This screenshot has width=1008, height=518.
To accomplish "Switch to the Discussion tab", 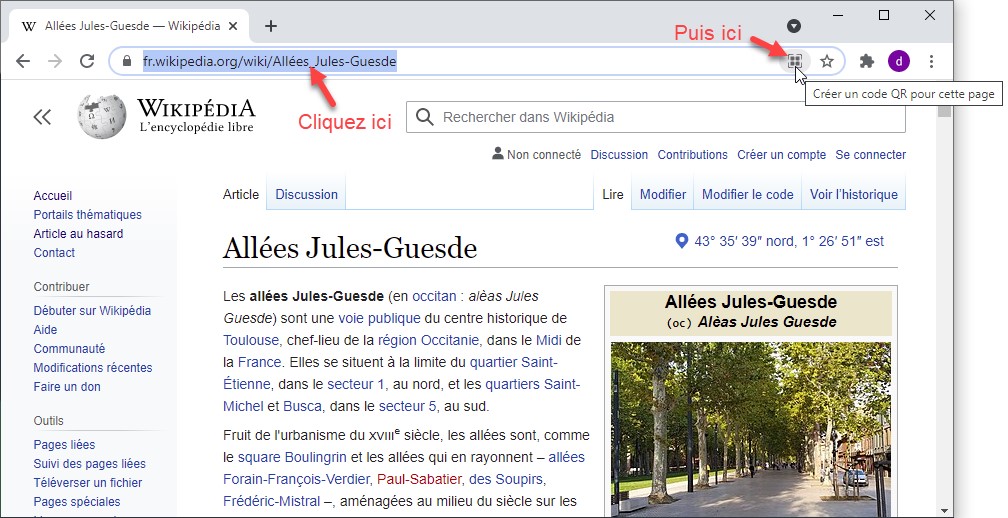I will point(306,194).
